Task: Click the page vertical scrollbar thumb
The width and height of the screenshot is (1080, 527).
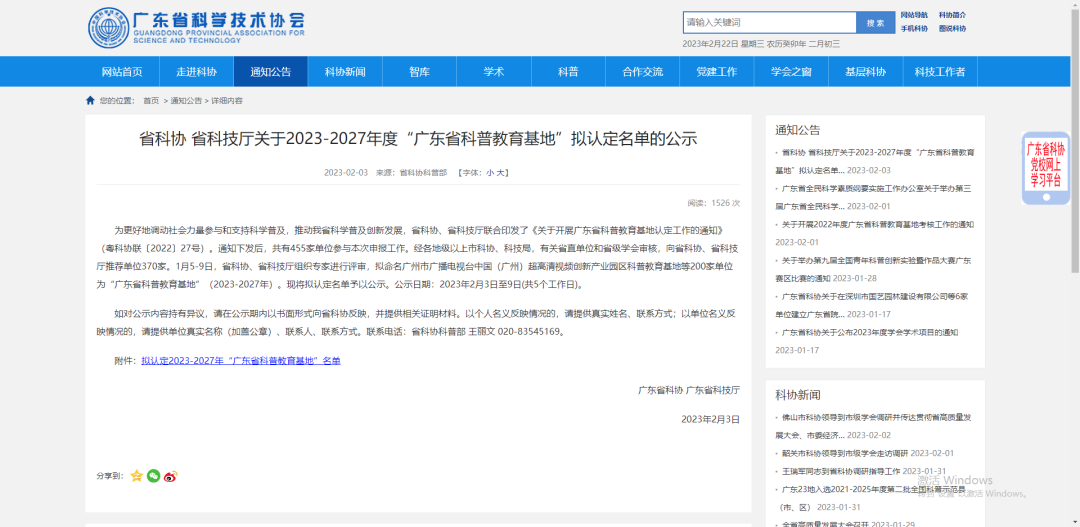Action: tap(1074, 141)
